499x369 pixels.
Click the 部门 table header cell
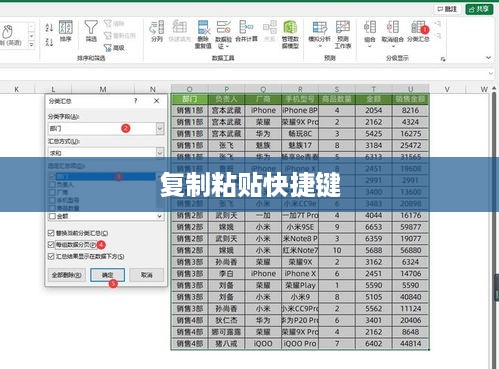(189, 99)
